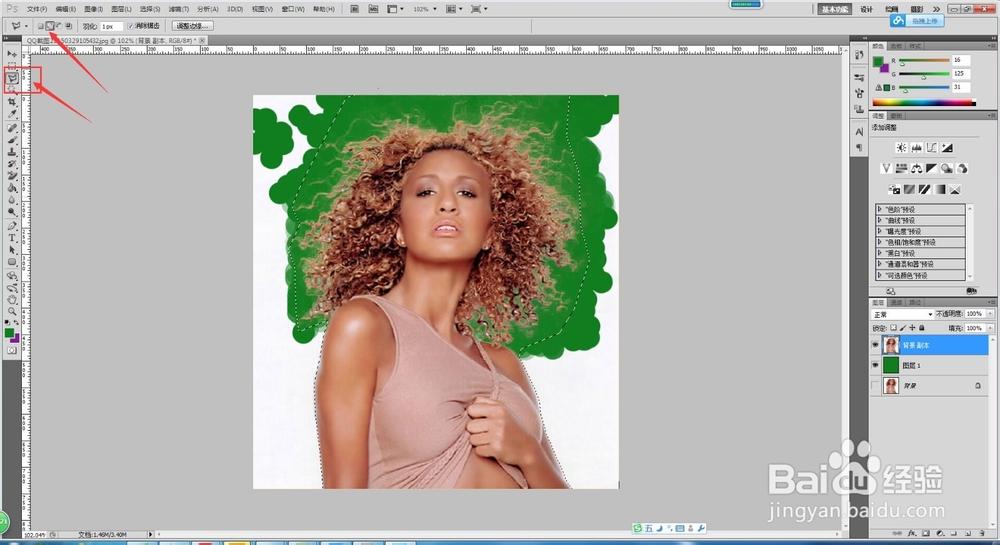Pick a color from the spectrum ramp

point(923,102)
